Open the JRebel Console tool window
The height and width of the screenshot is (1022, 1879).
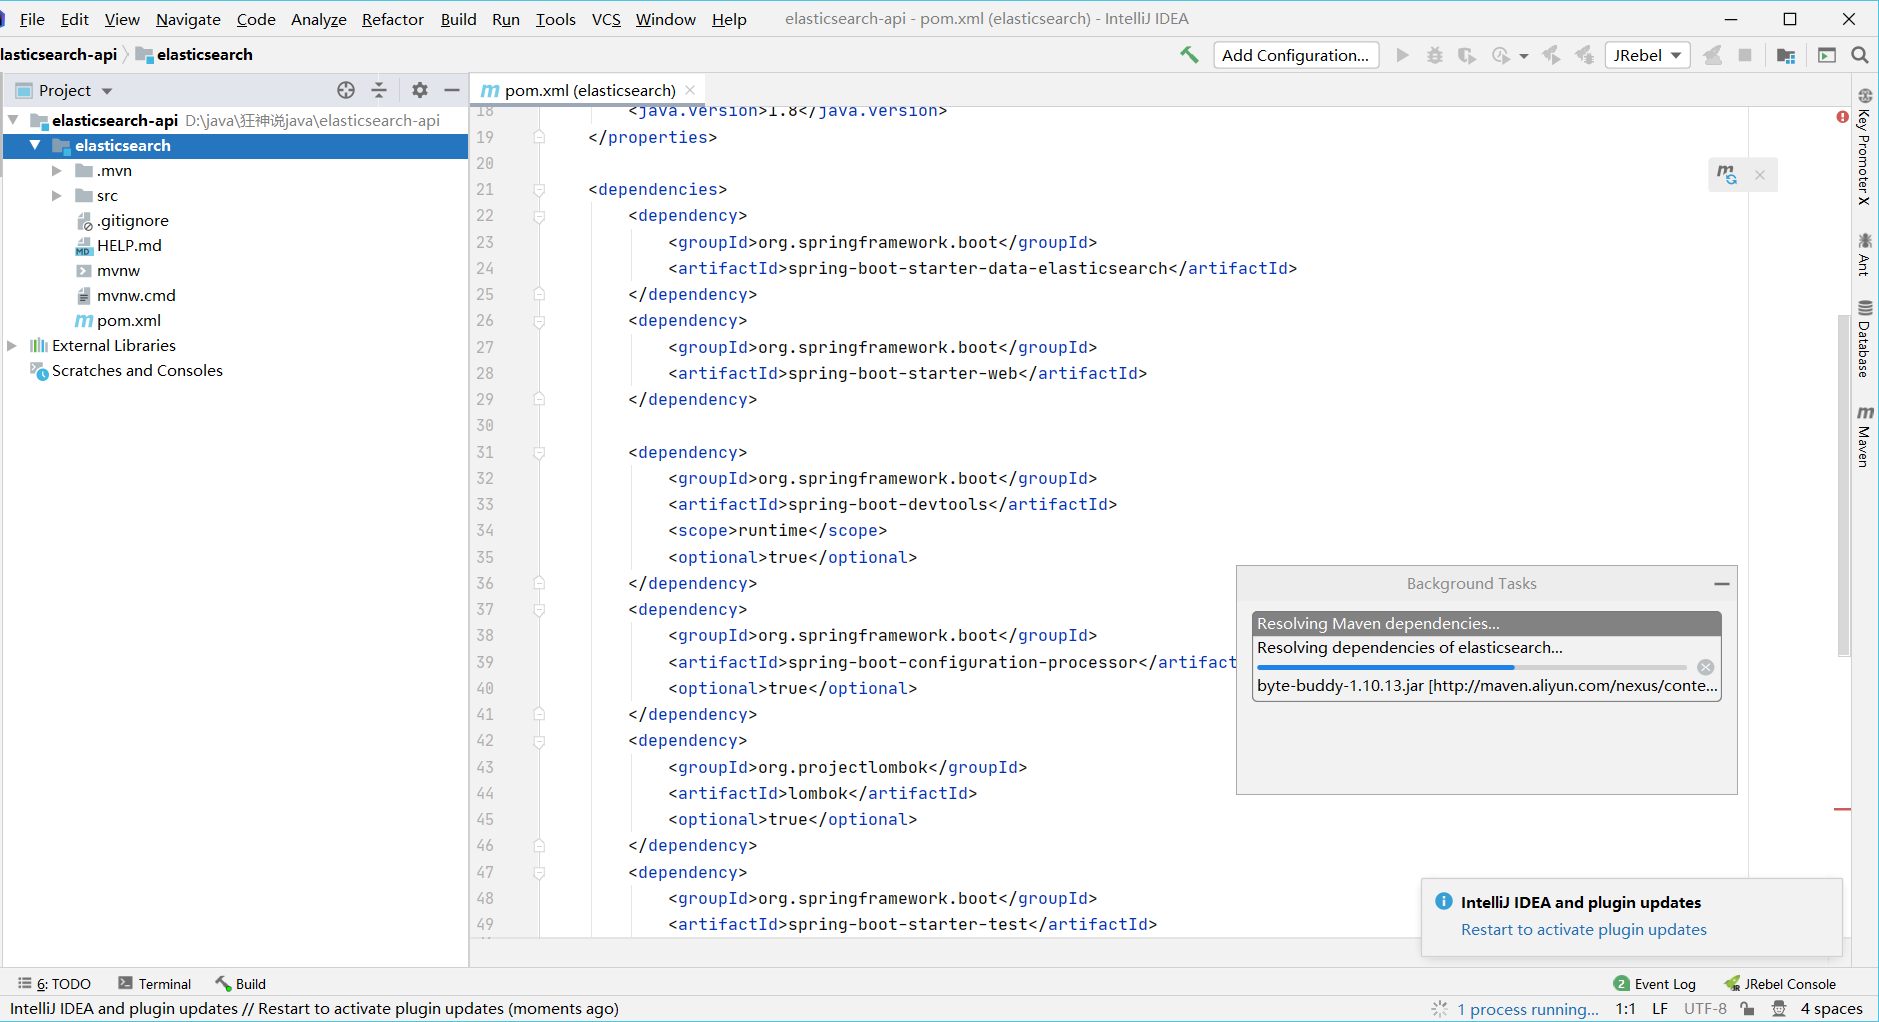(1780, 984)
